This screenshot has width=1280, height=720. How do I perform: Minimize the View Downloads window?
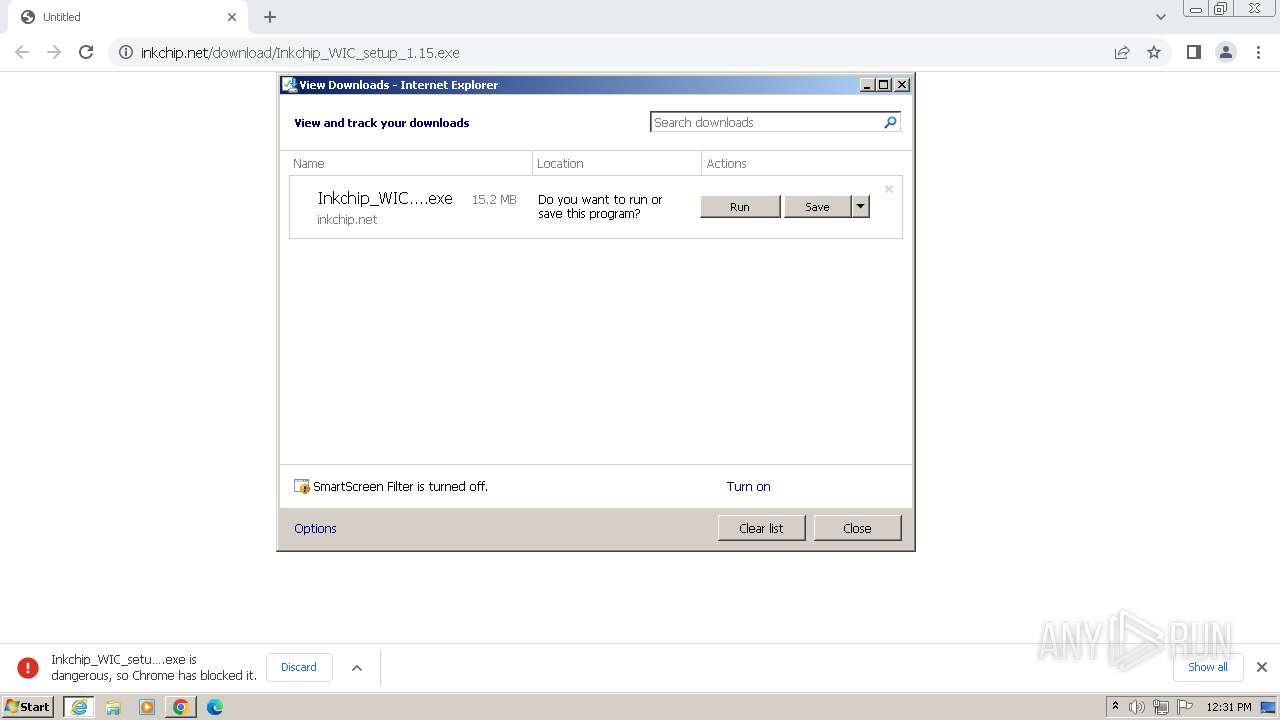[867, 85]
